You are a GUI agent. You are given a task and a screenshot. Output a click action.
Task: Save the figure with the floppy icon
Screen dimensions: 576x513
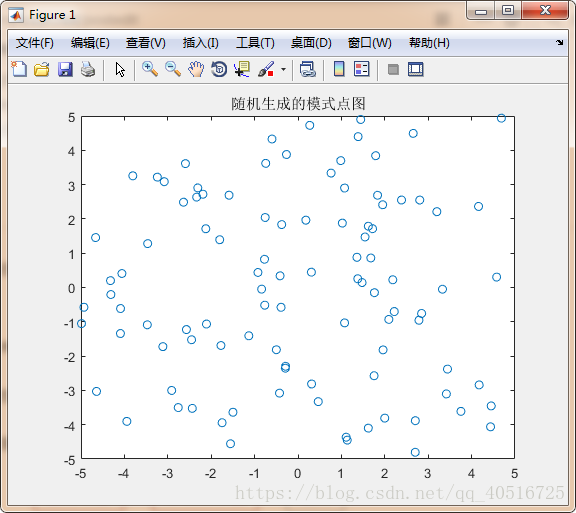click(65, 69)
